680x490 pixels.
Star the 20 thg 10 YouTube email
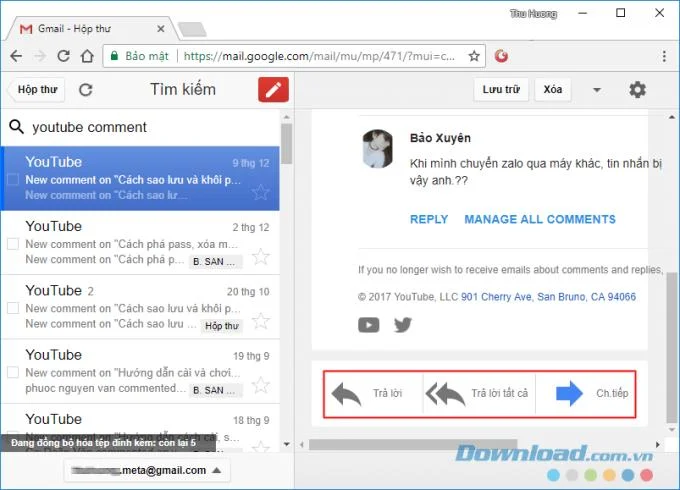[x=261, y=321]
